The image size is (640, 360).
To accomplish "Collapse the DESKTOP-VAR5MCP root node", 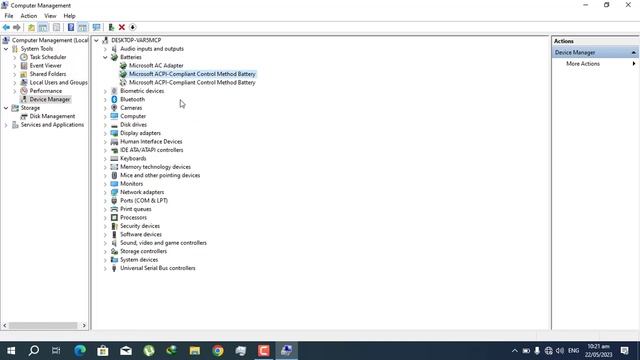I will coord(96,40).
